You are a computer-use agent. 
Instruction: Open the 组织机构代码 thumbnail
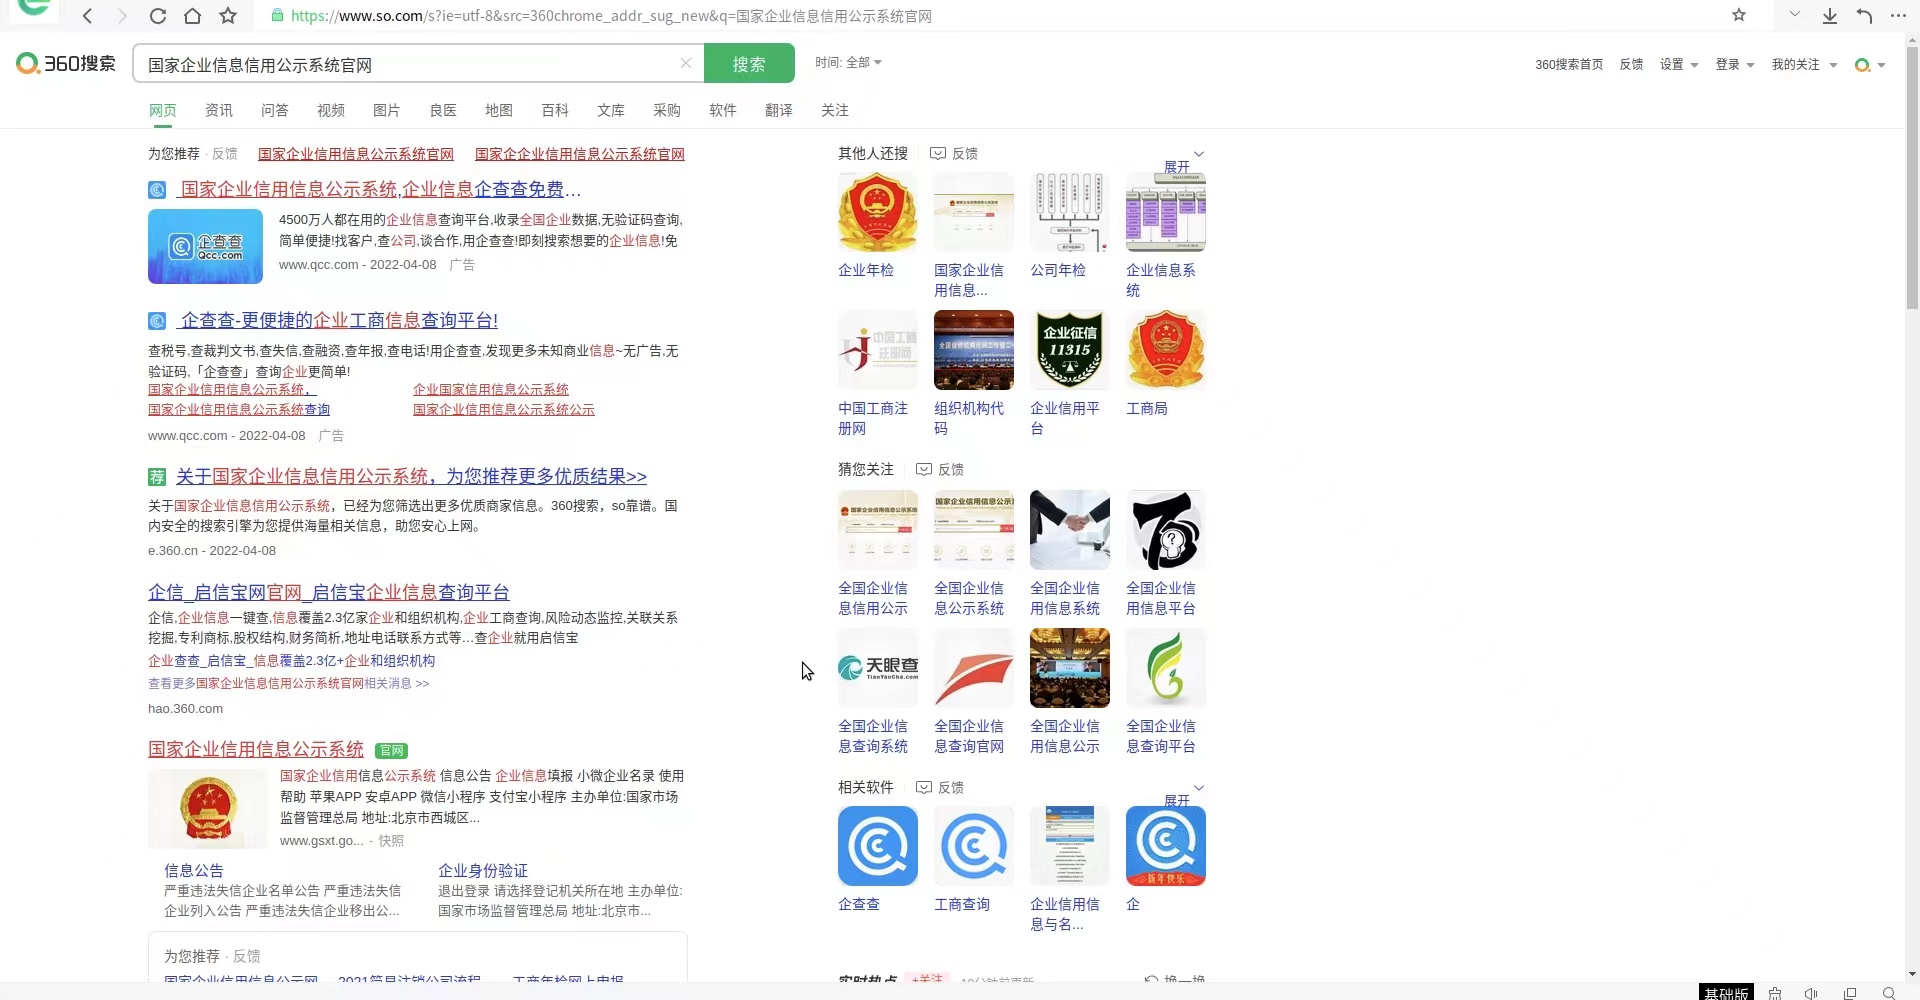(x=973, y=350)
